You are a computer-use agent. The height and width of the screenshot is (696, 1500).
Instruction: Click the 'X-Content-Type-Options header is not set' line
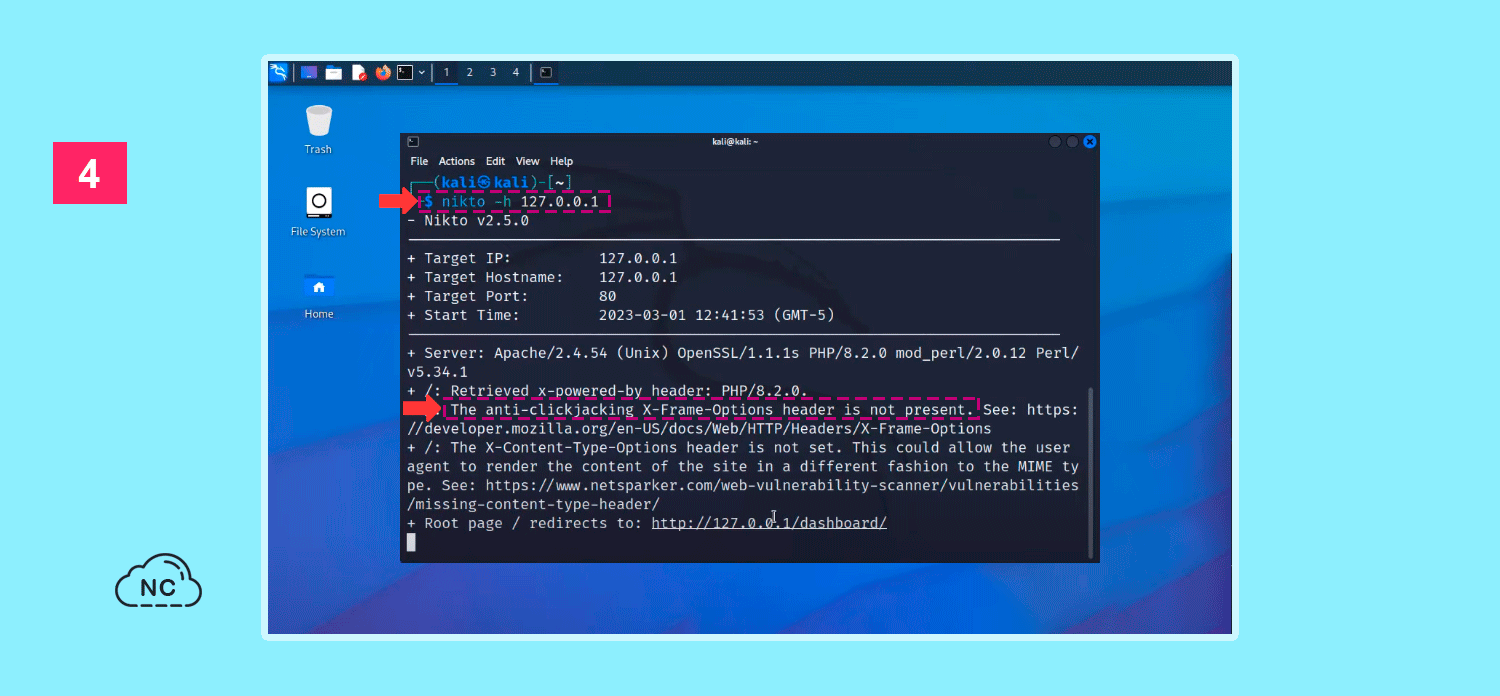click(x=739, y=448)
